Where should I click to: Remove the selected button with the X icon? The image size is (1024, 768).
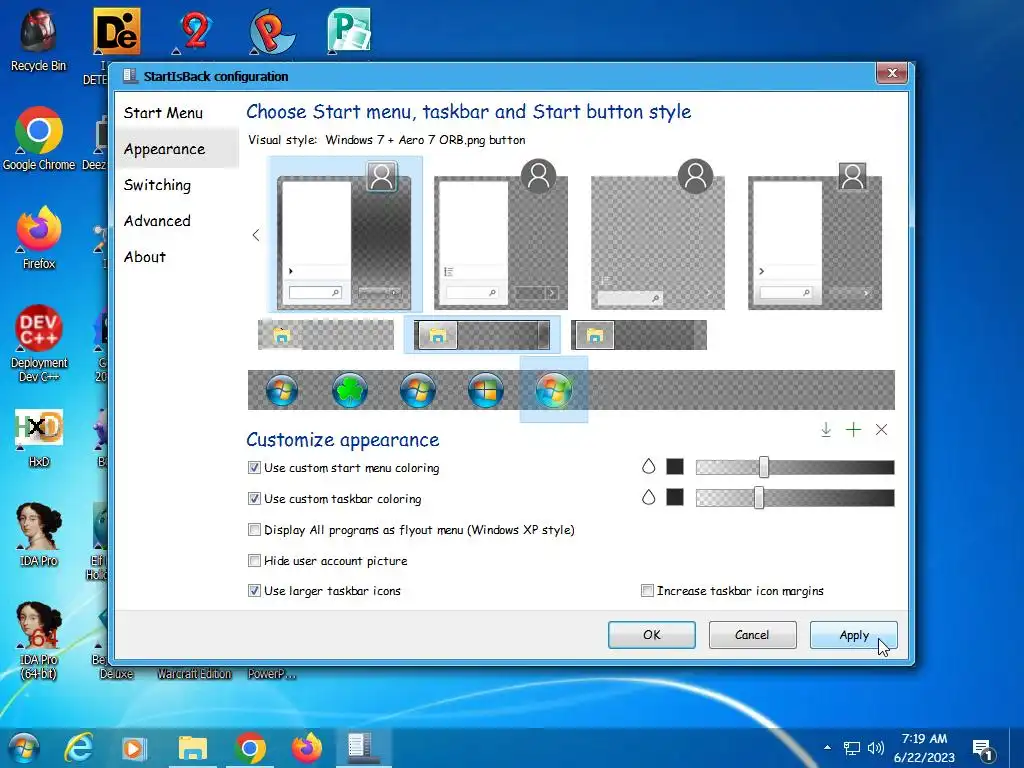tap(882, 430)
